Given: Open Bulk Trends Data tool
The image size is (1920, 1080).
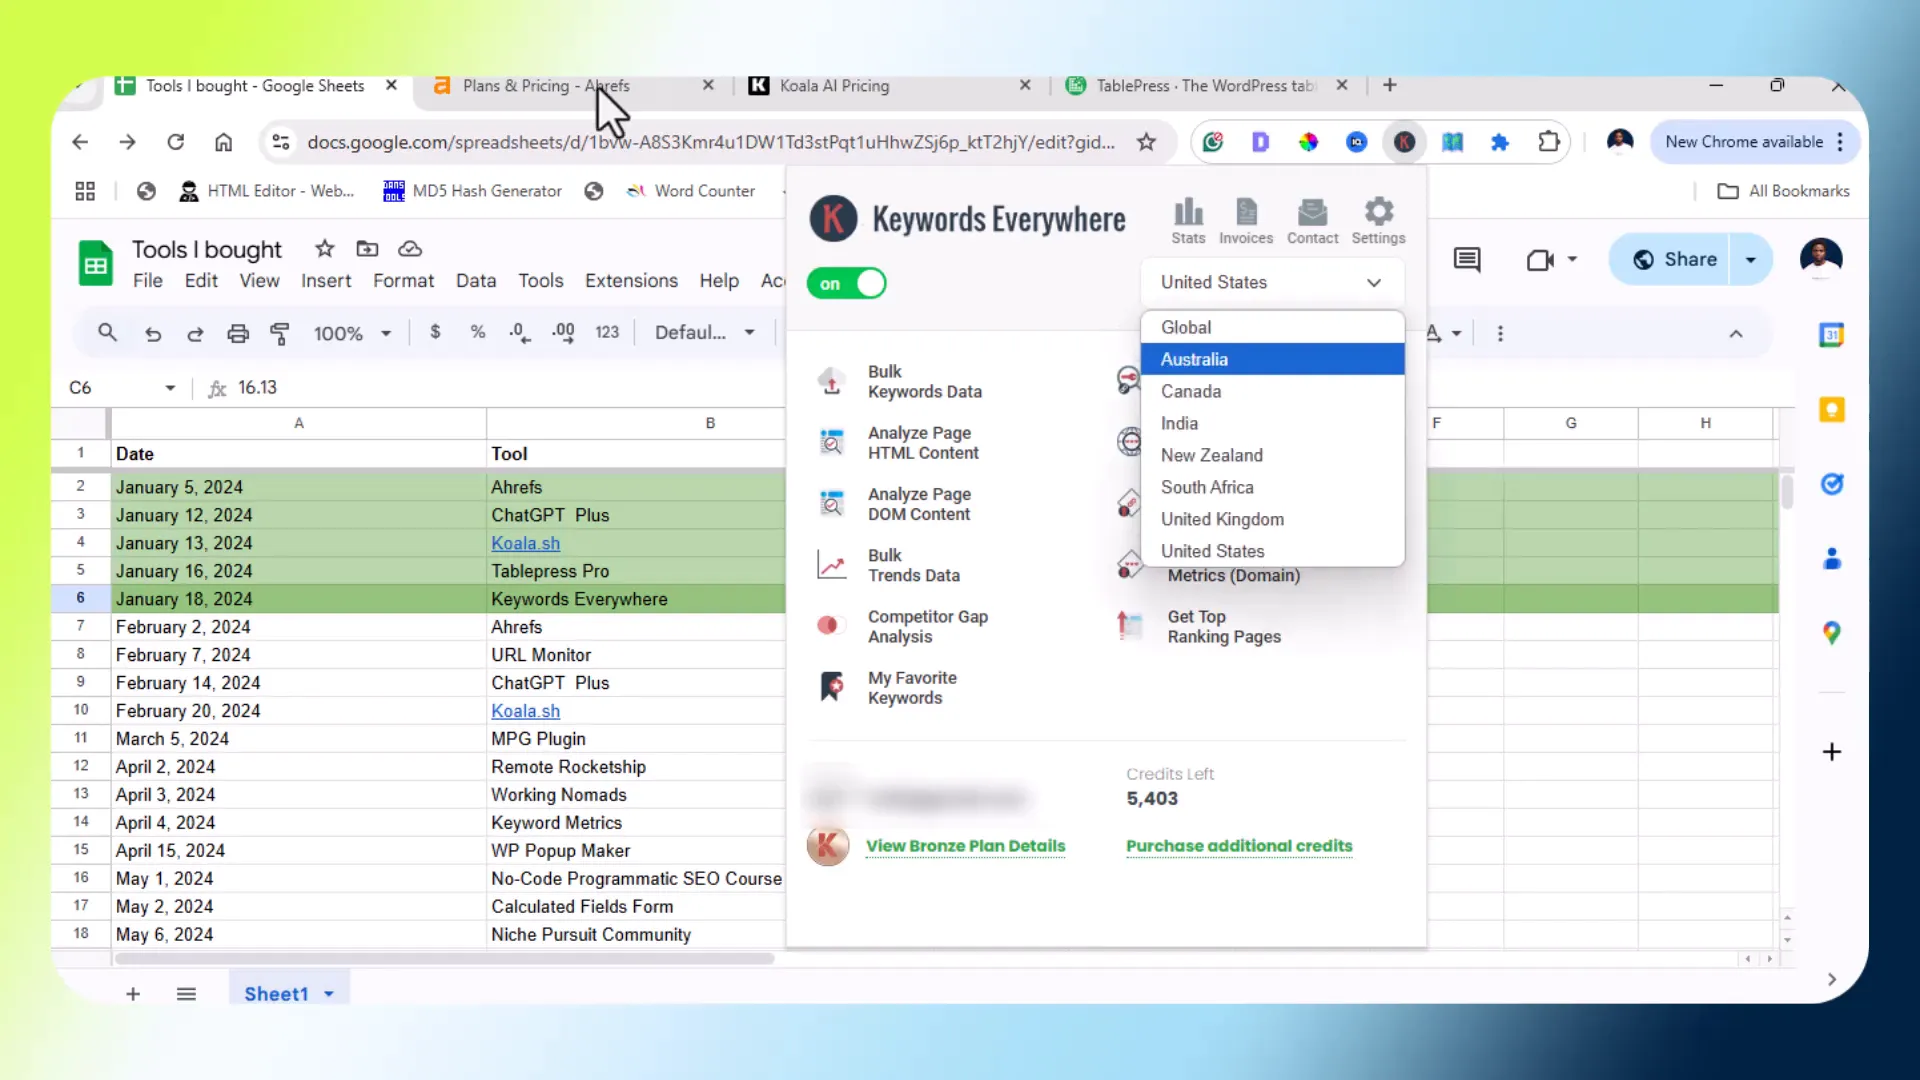Looking at the screenshot, I should (889, 565).
